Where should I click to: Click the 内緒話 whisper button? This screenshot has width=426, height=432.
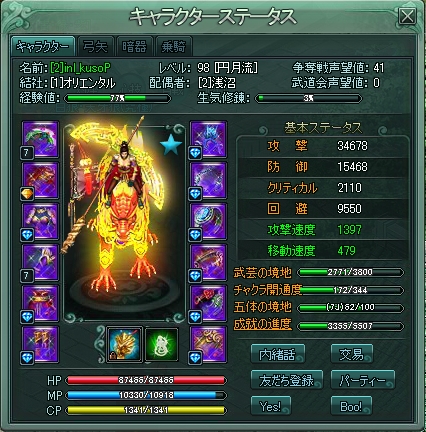[277, 354]
